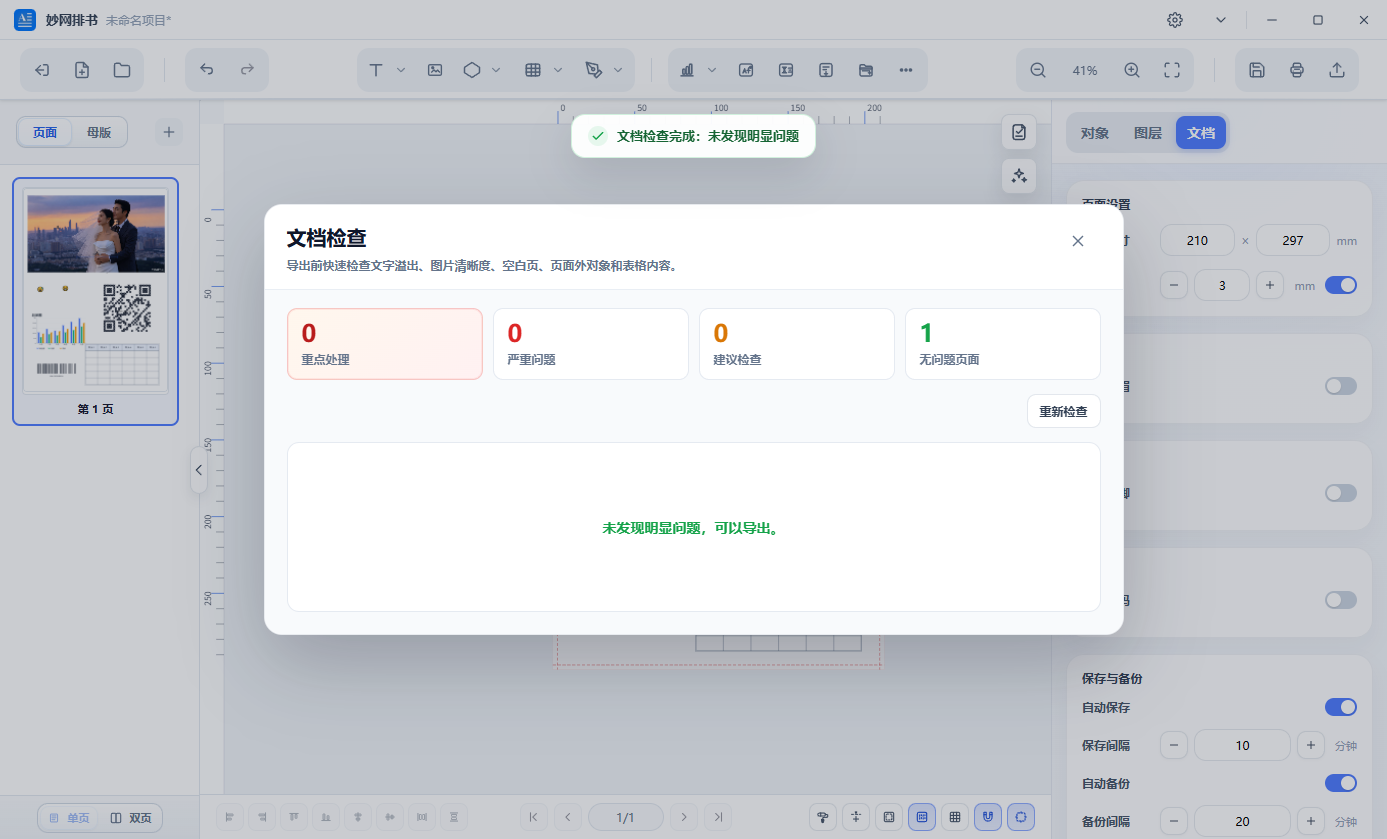
Task: Expand the table tool dropdown arrow
Action: pyautogui.click(x=558, y=70)
